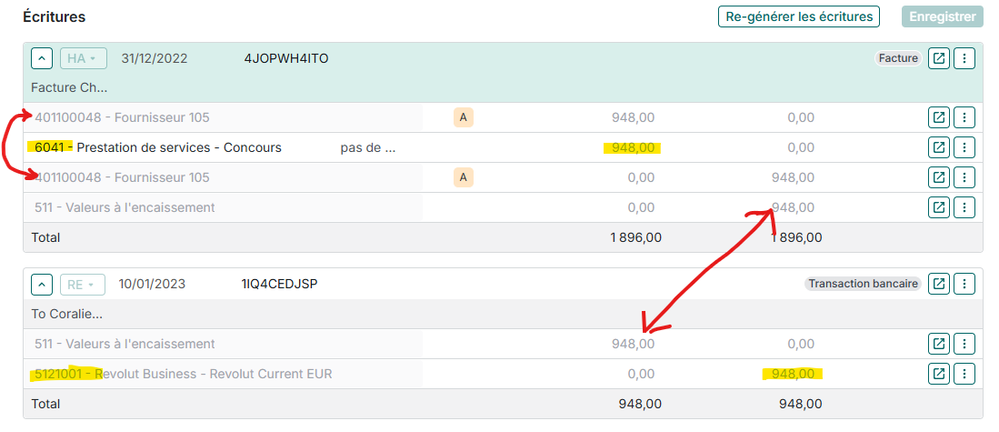Click the A badge on first Fournisseur 105 row
The height and width of the screenshot is (432, 999).
464,118
